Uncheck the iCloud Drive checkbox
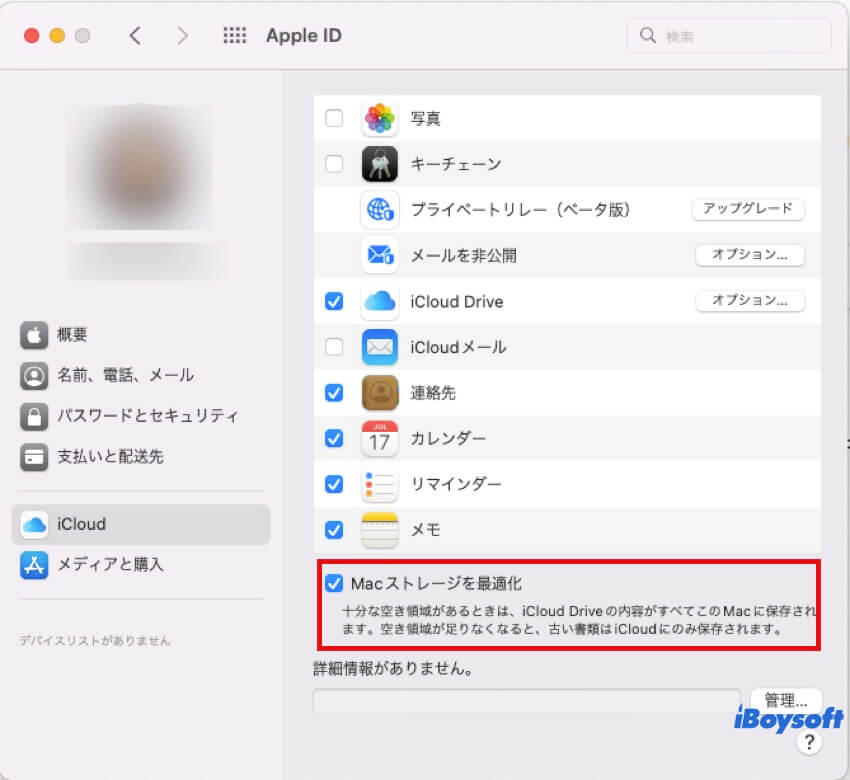Viewport: 850px width, 780px height. click(x=335, y=301)
